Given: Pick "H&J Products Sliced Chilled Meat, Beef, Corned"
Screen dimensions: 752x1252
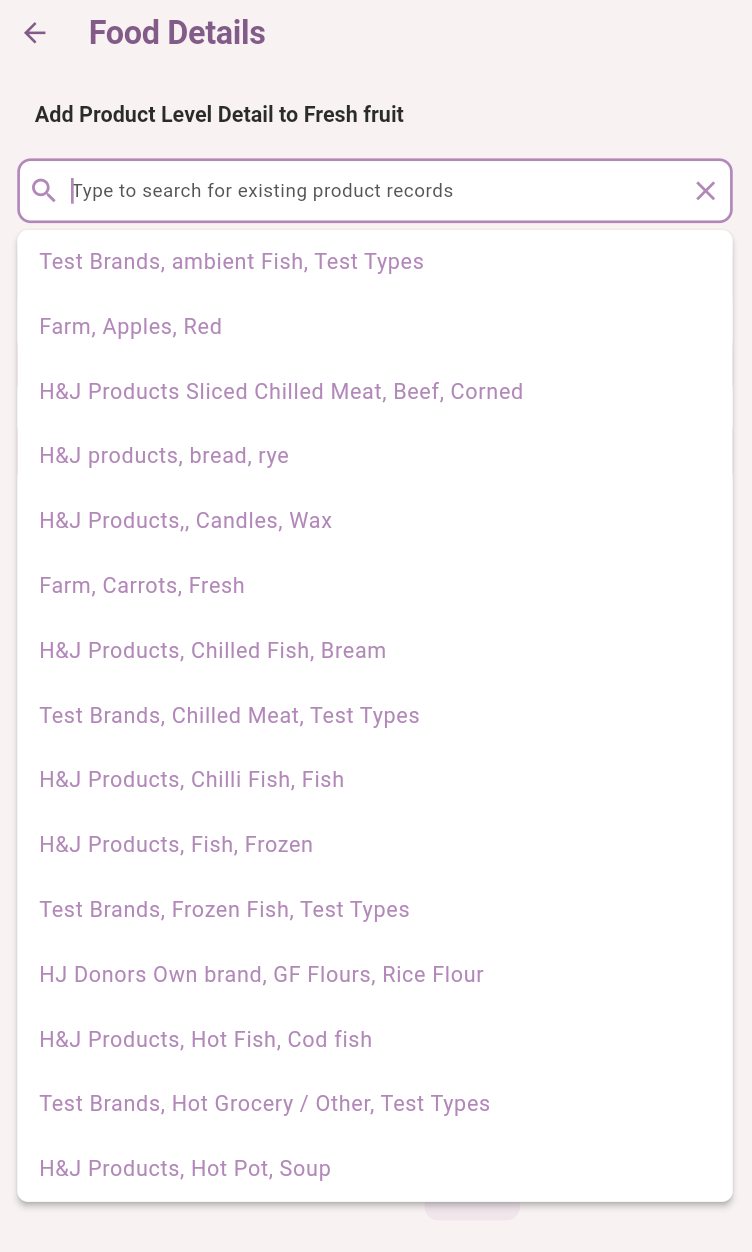Looking at the screenshot, I should coord(281,392).
